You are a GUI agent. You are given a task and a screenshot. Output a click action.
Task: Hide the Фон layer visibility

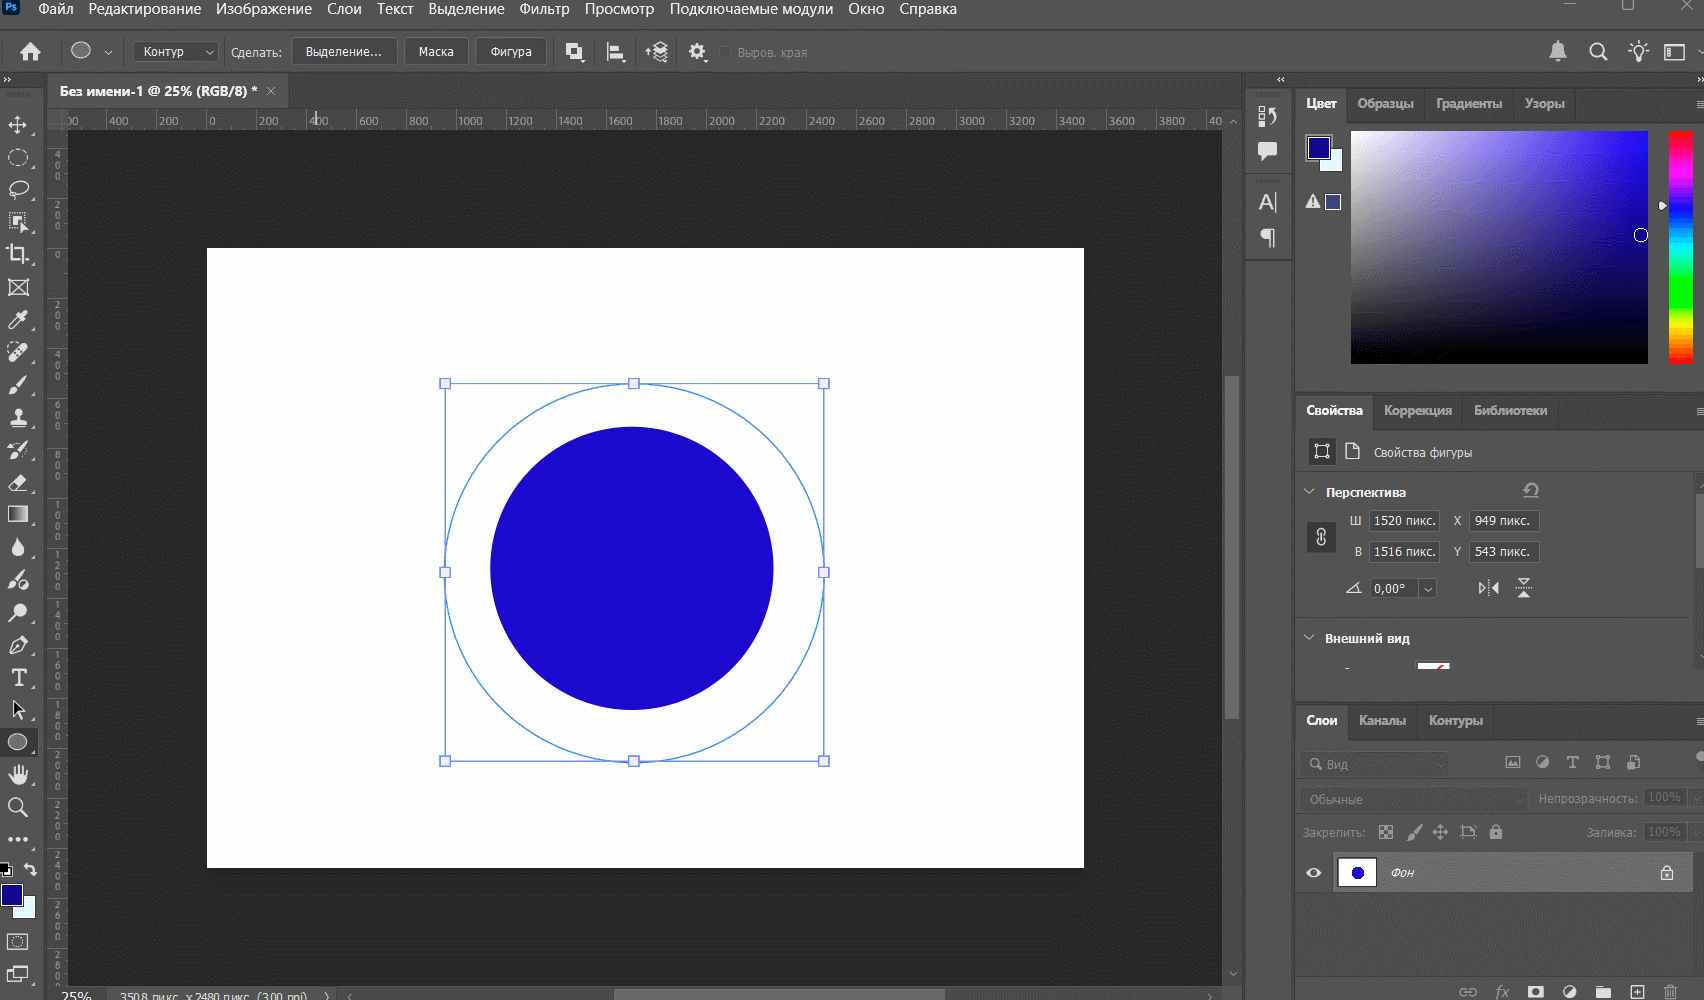pyautogui.click(x=1314, y=873)
